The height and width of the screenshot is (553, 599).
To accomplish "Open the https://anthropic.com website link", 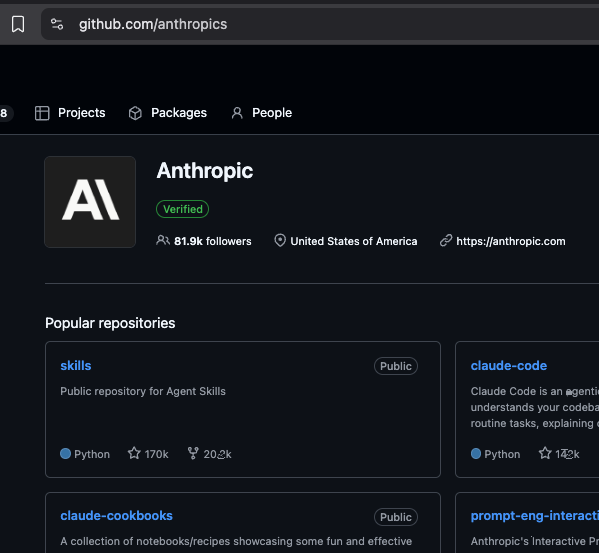I will (x=511, y=241).
